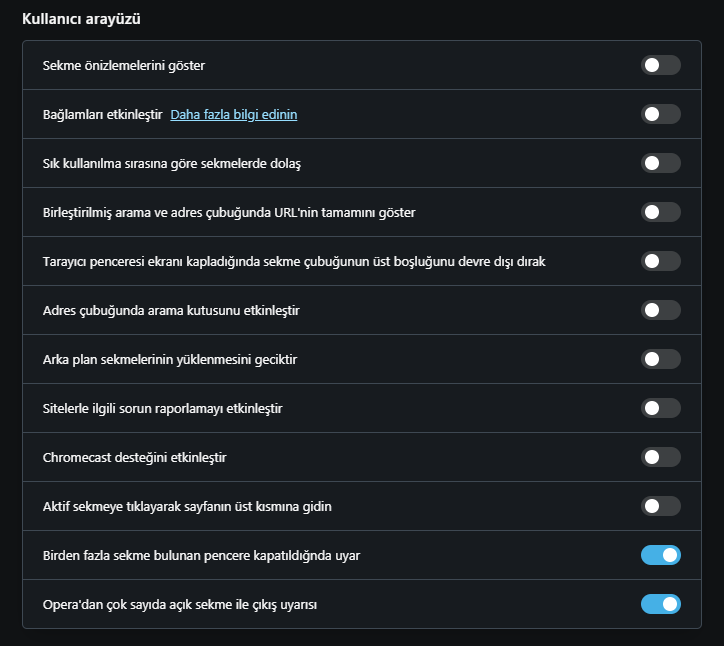Turn on 'Arka plan sekmelerinin yüklenmesini geciktir'

(660, 359)
